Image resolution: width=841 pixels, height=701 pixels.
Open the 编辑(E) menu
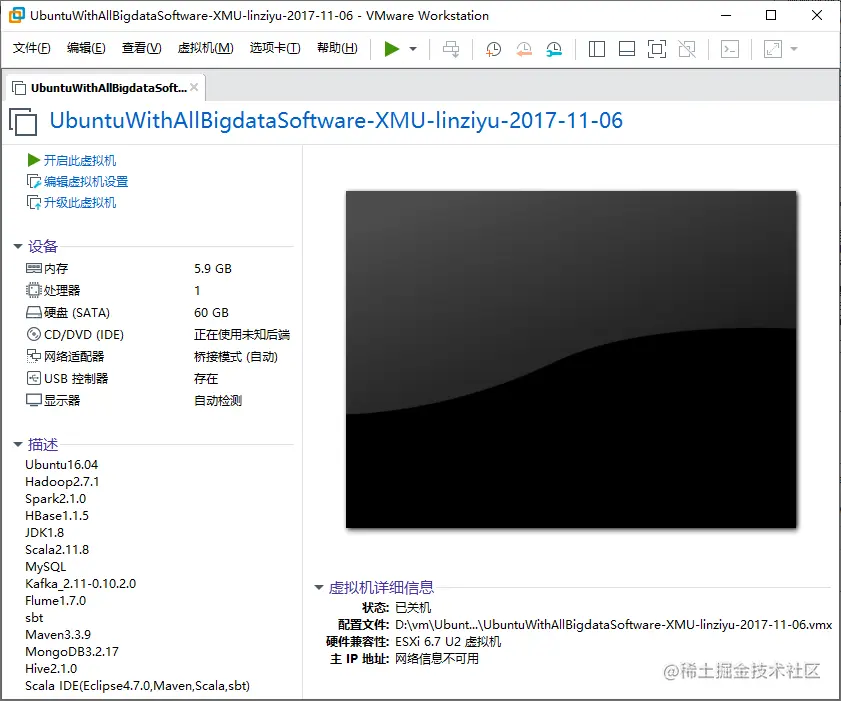point(86,48)
